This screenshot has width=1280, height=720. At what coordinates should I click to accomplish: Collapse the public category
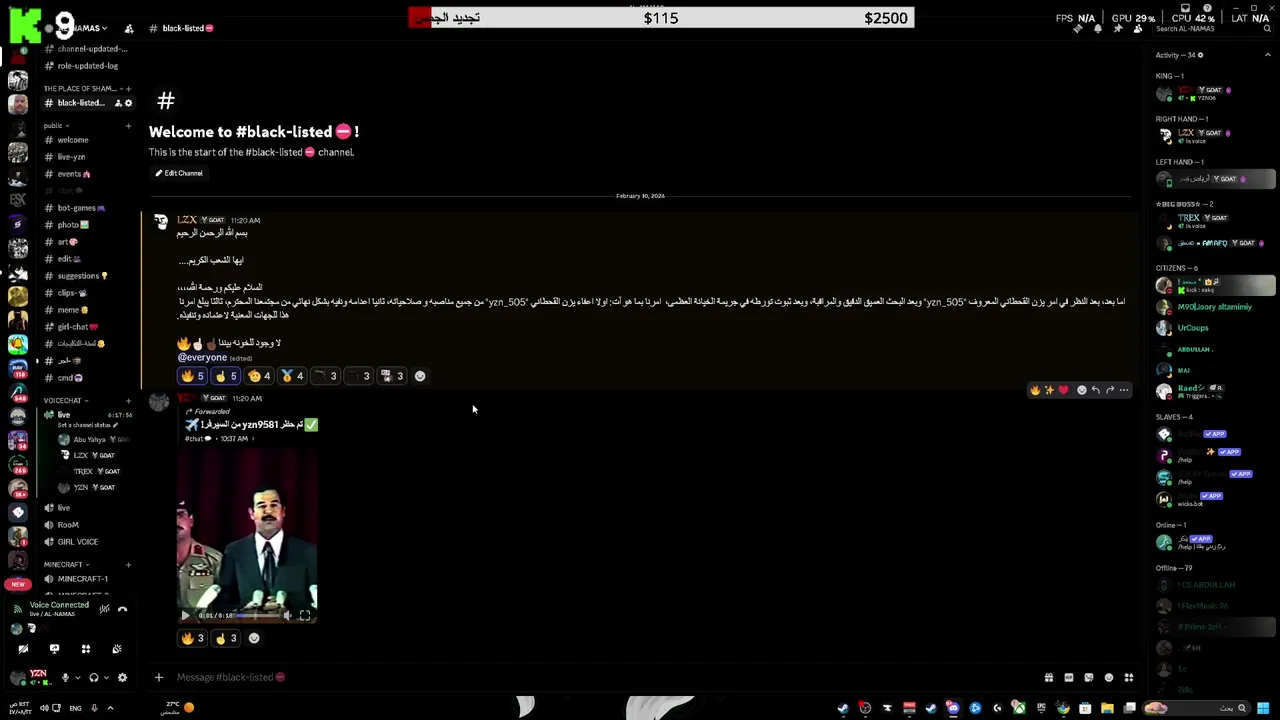click(x=56, y=125)
